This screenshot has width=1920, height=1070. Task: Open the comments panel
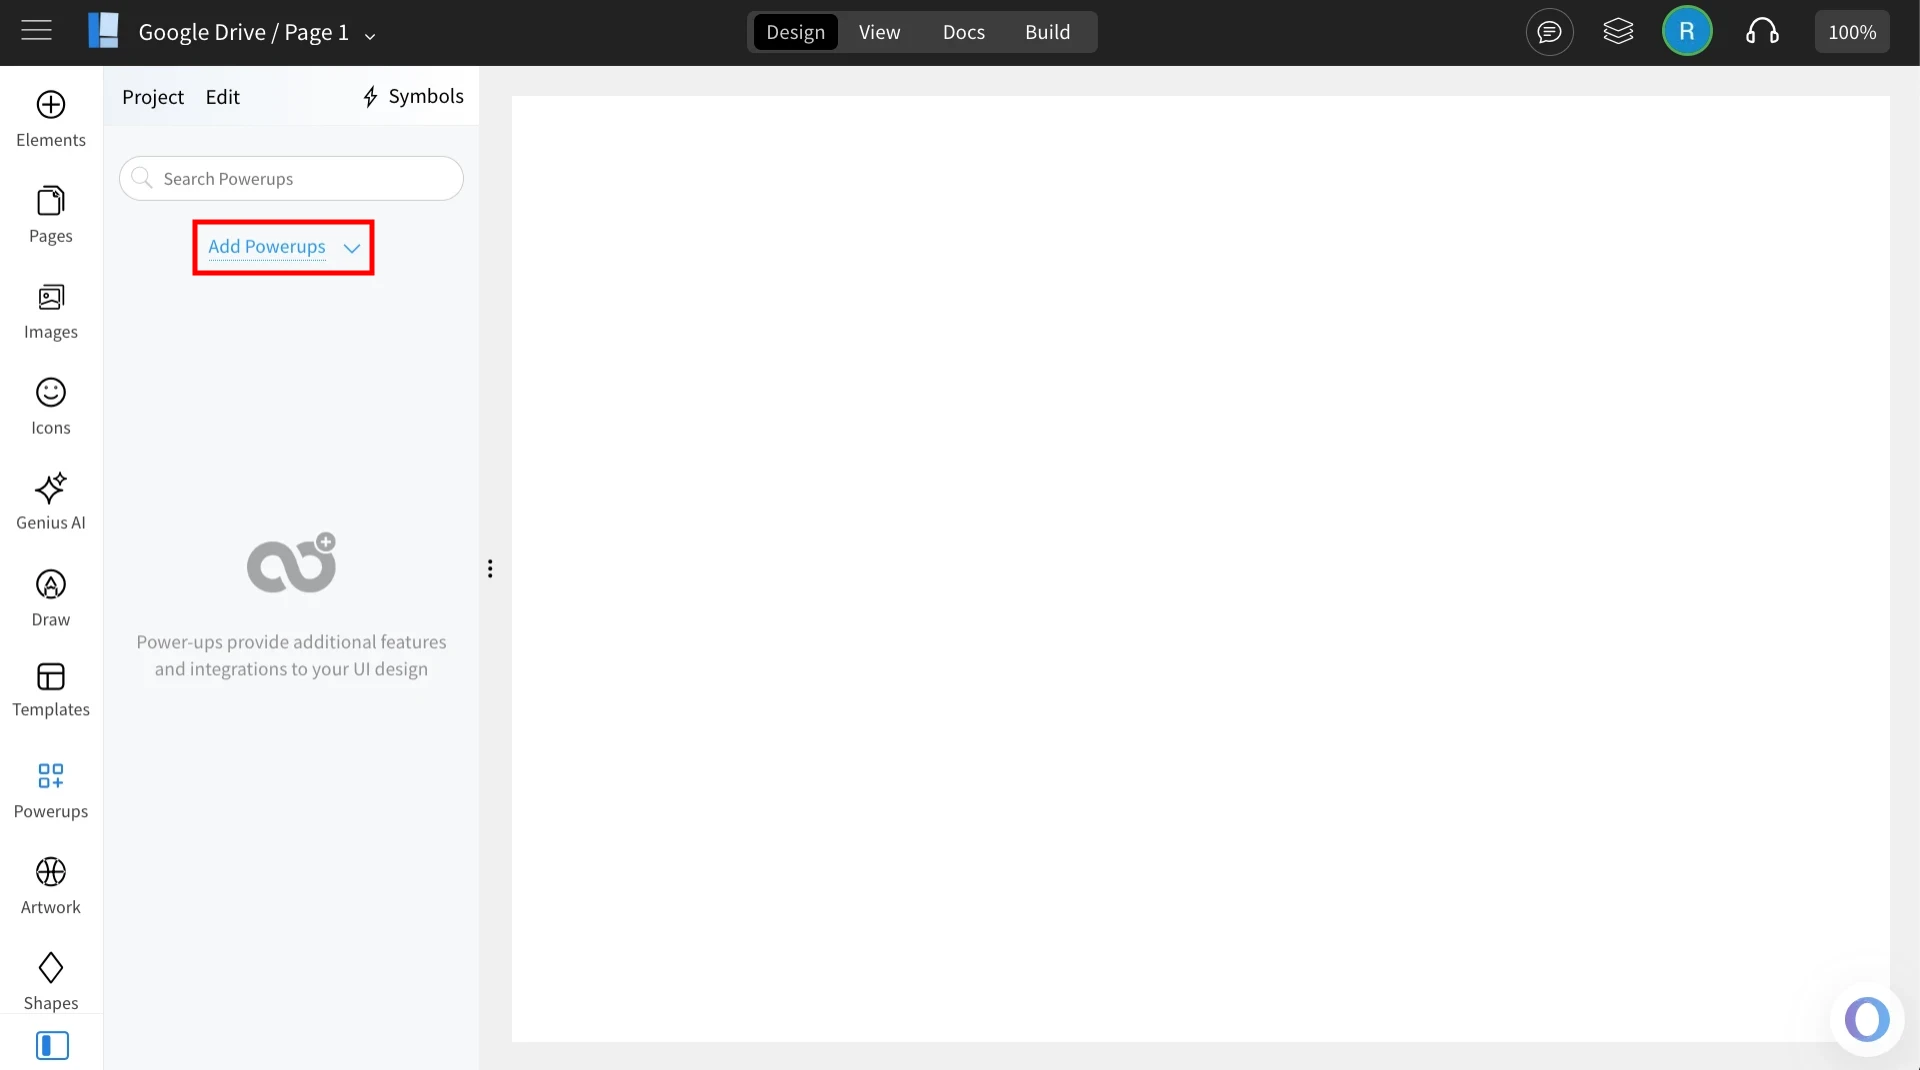1550,32
